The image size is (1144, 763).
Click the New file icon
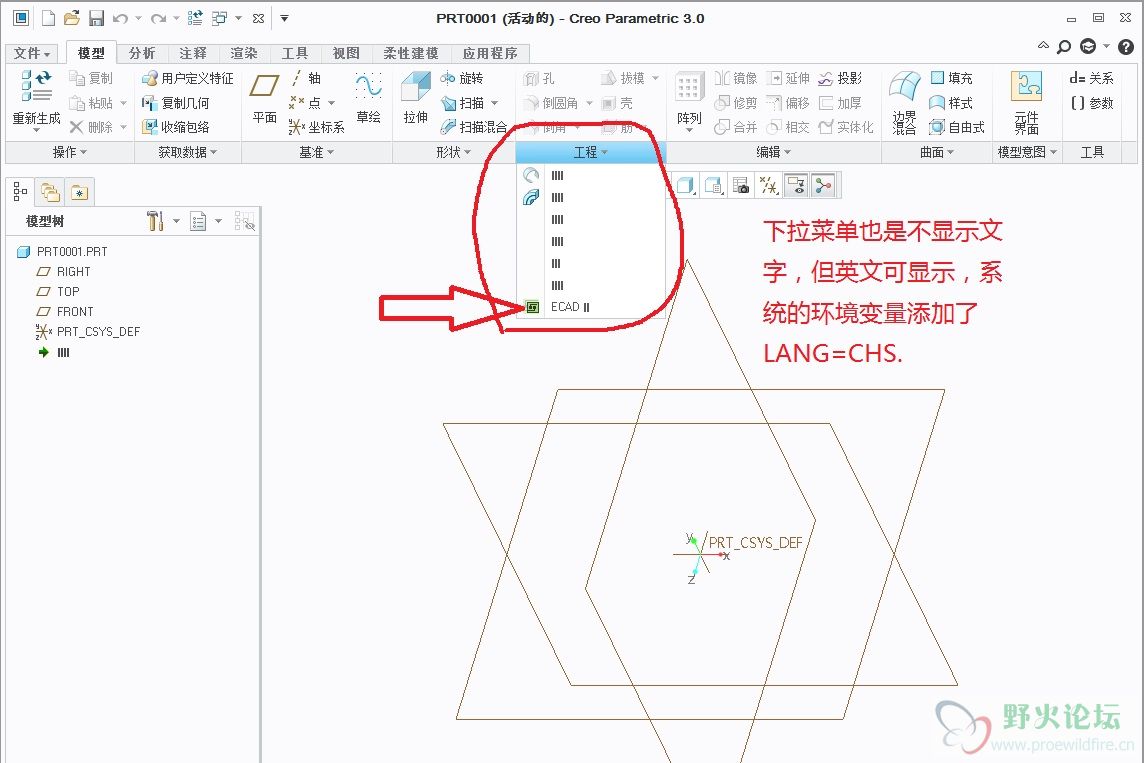point(48,18)
